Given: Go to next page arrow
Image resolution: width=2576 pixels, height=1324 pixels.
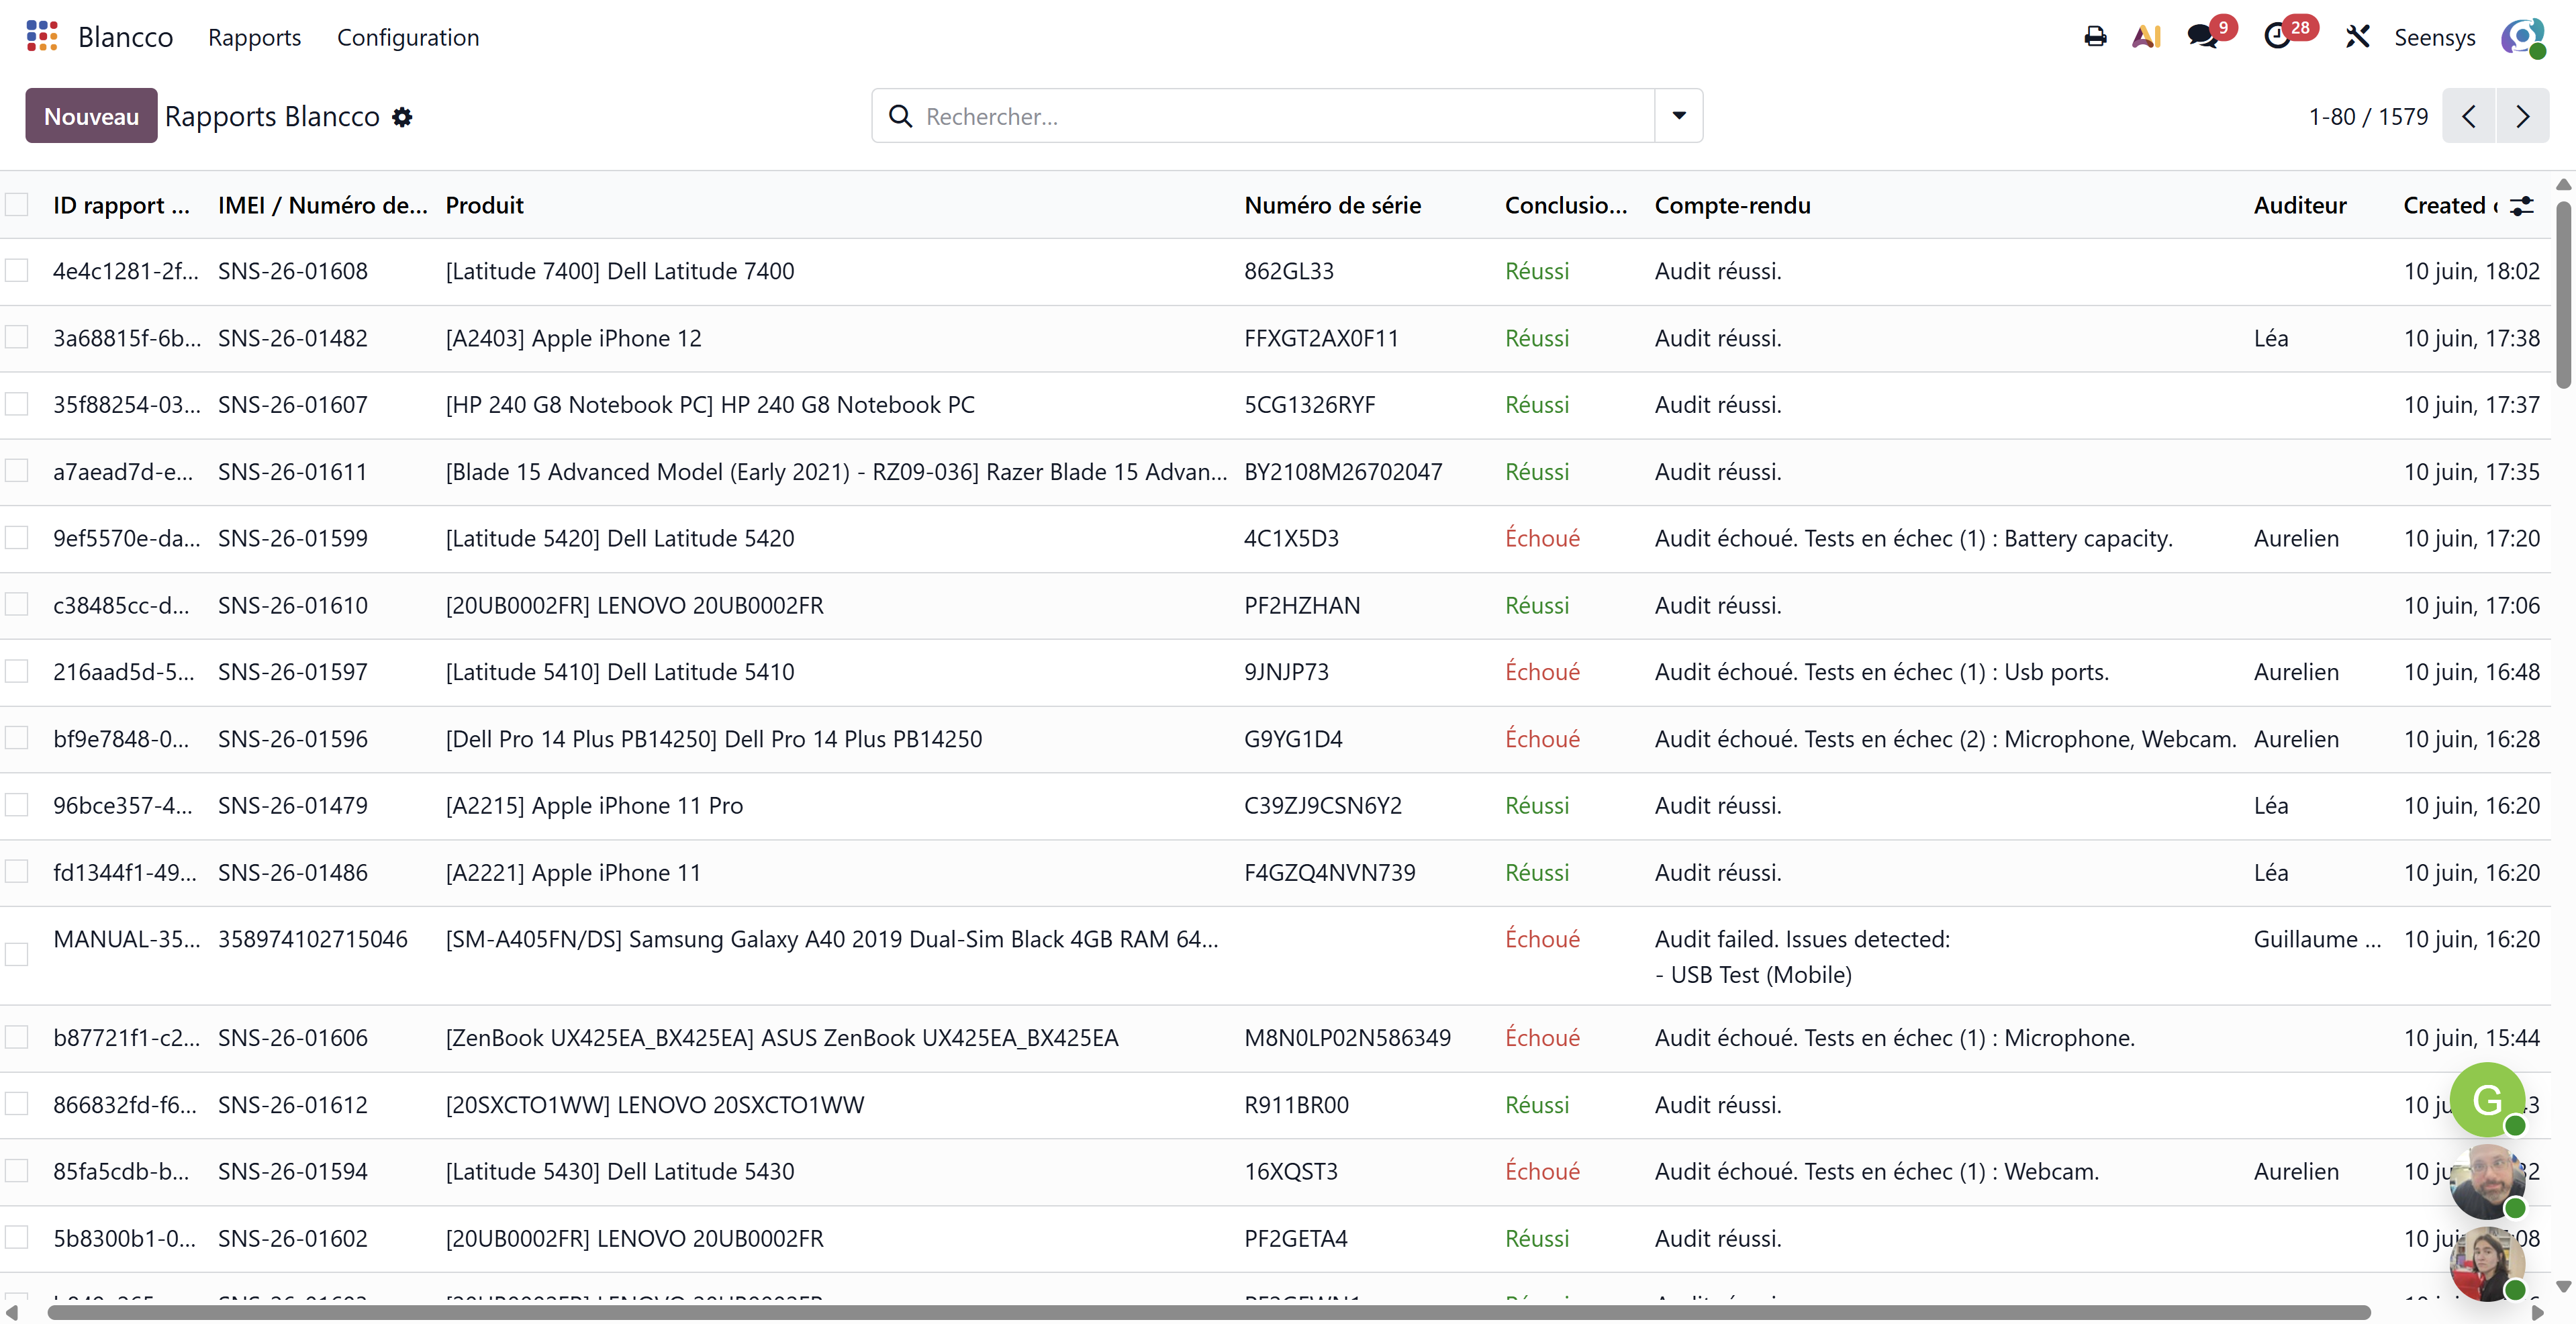Looking at the screenshot, I should [x=2523, y=116].
